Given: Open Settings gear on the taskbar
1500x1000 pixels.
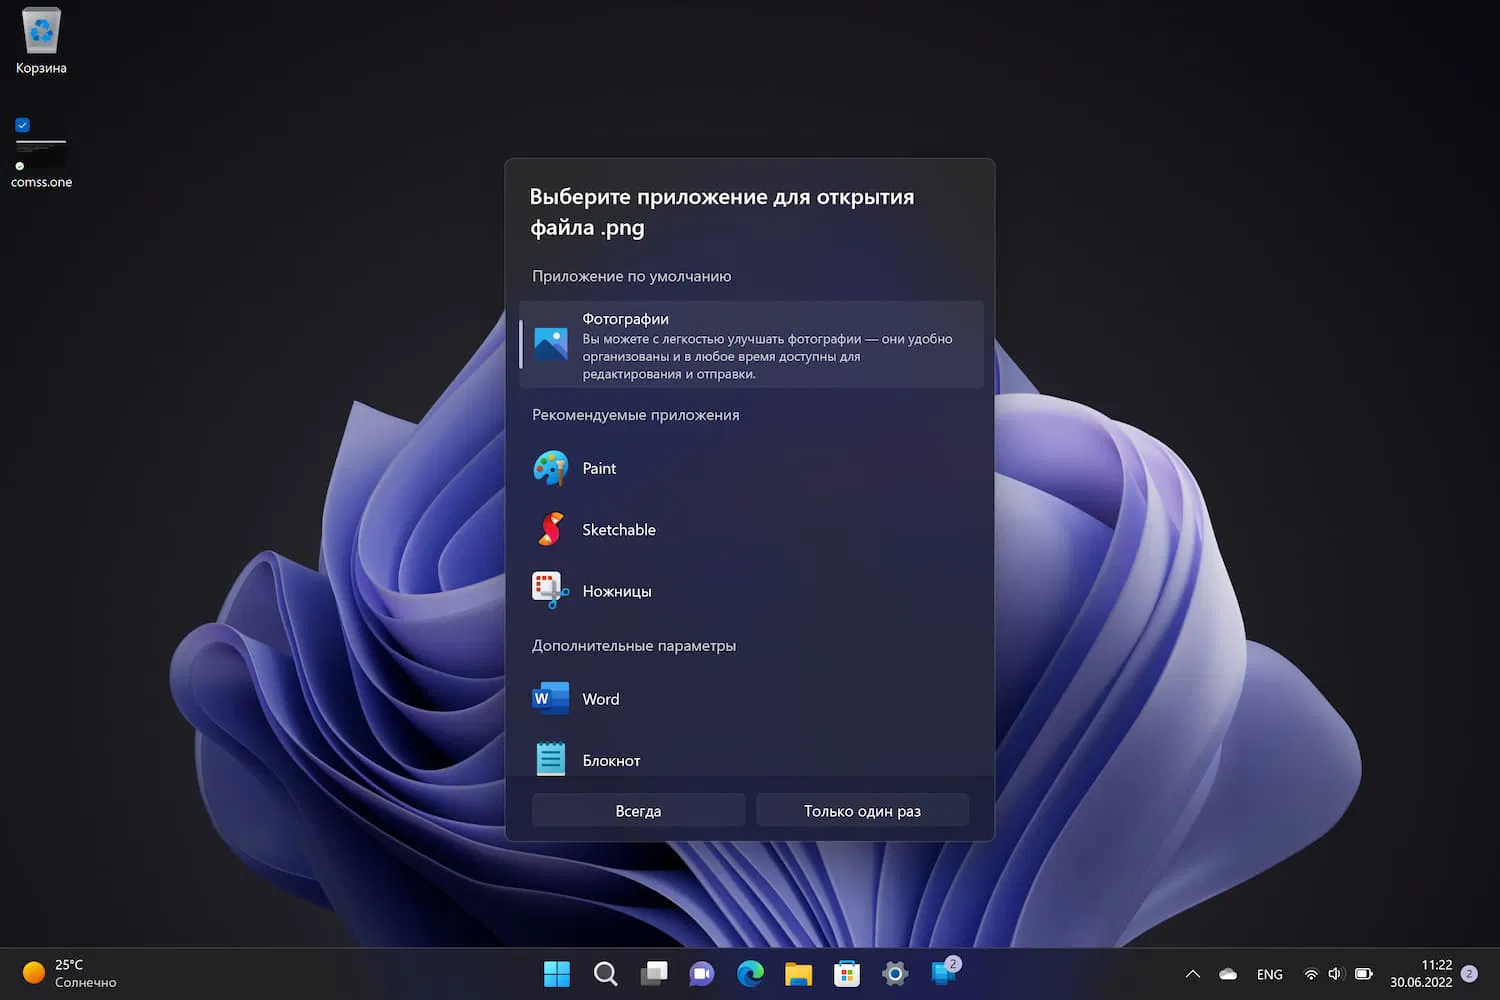Looking at the screenshot, I should pos(895,973).
